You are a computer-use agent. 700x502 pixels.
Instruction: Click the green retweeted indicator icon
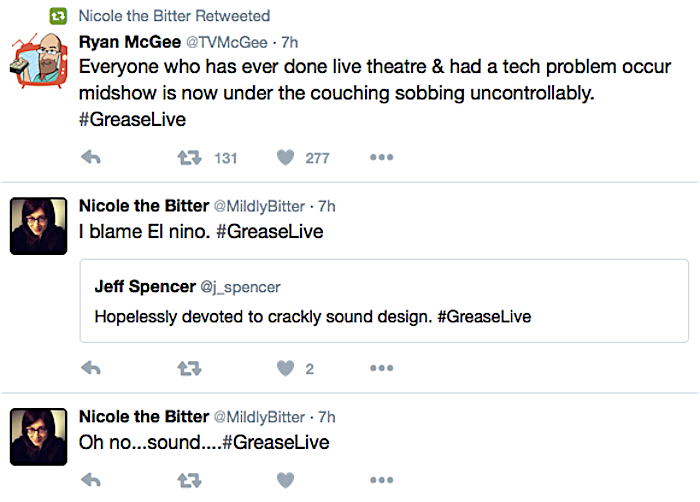point(58,16)
